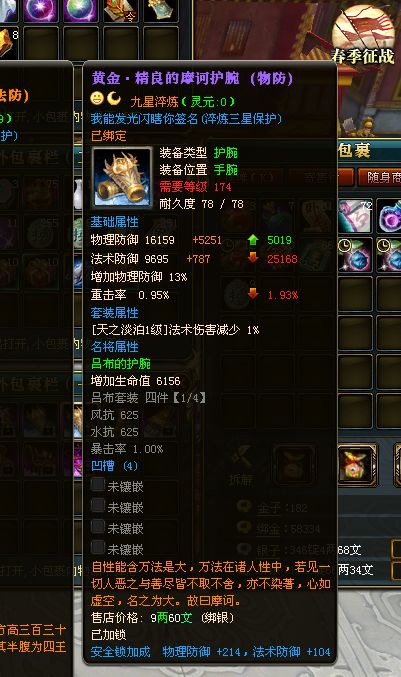Switch to the 随身商 tab
The image size is (401, 677).
[x=381, y=177]
